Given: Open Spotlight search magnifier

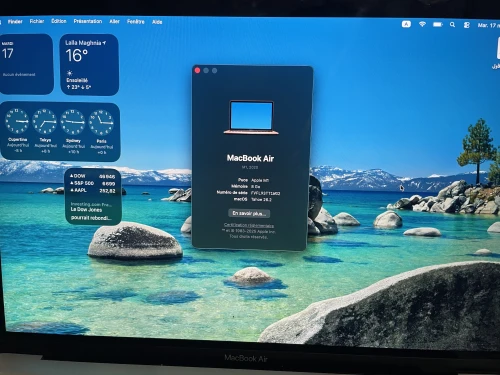Looking at the screenshot, I should pos(452,25).
